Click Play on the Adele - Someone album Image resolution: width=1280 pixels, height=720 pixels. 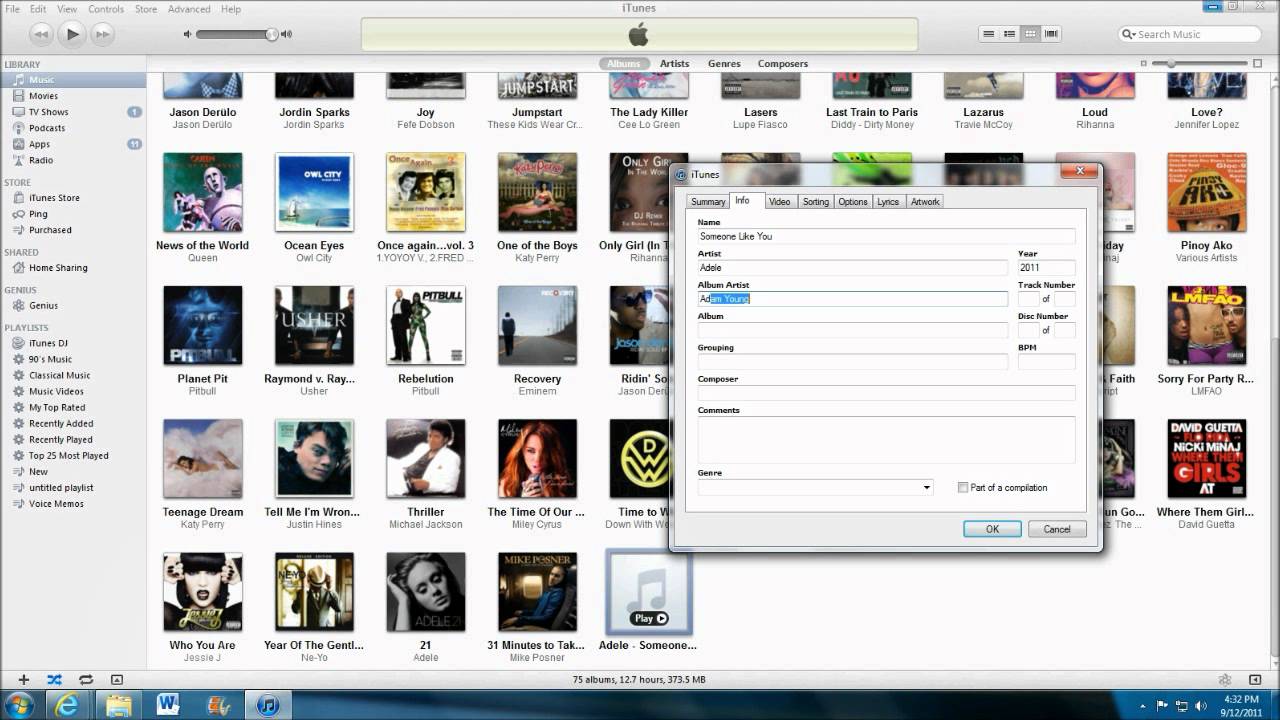tap(649, 618)
